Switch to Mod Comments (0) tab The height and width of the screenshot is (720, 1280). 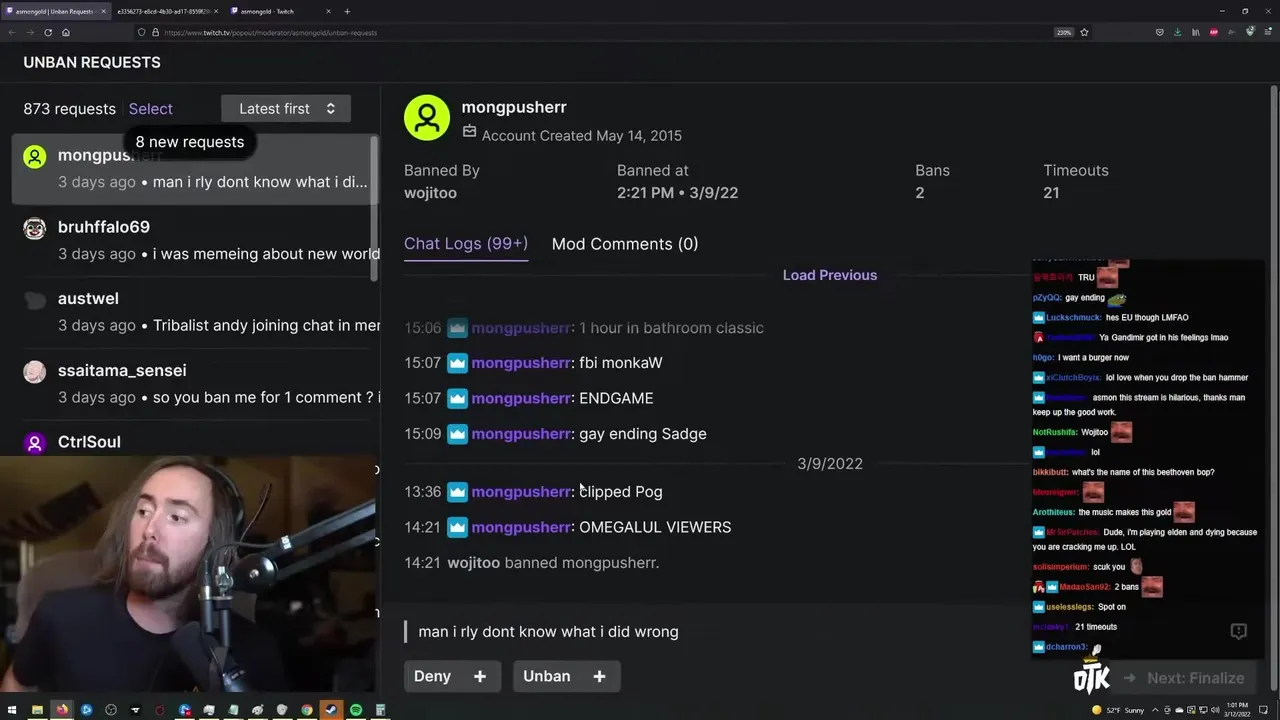click(x=625, y=244)
